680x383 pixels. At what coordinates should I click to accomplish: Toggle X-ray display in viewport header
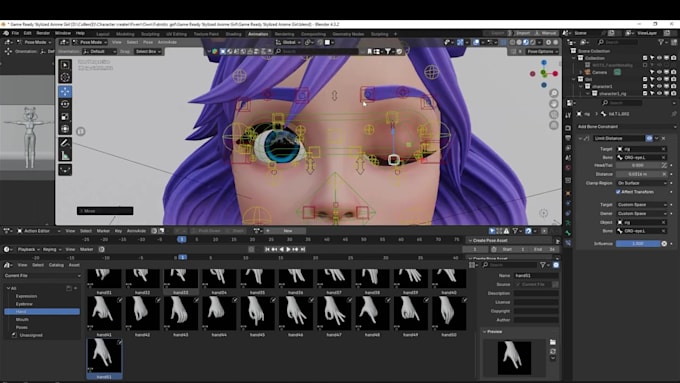tap(503, 42)
